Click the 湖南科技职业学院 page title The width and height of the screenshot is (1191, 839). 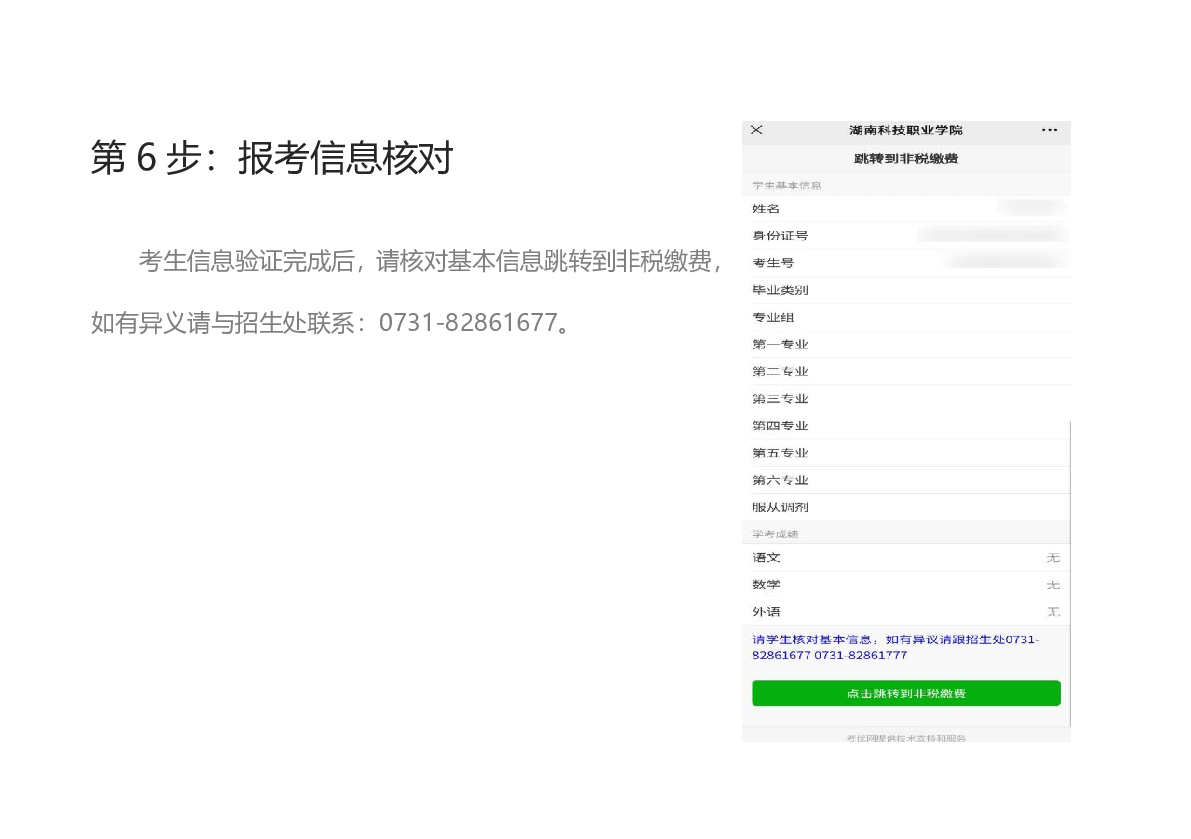pyautogui.click(x=905, y=131)
